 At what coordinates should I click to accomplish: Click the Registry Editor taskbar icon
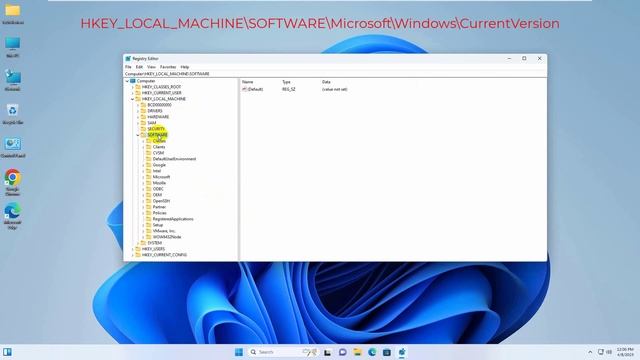(x=402, y=352)
